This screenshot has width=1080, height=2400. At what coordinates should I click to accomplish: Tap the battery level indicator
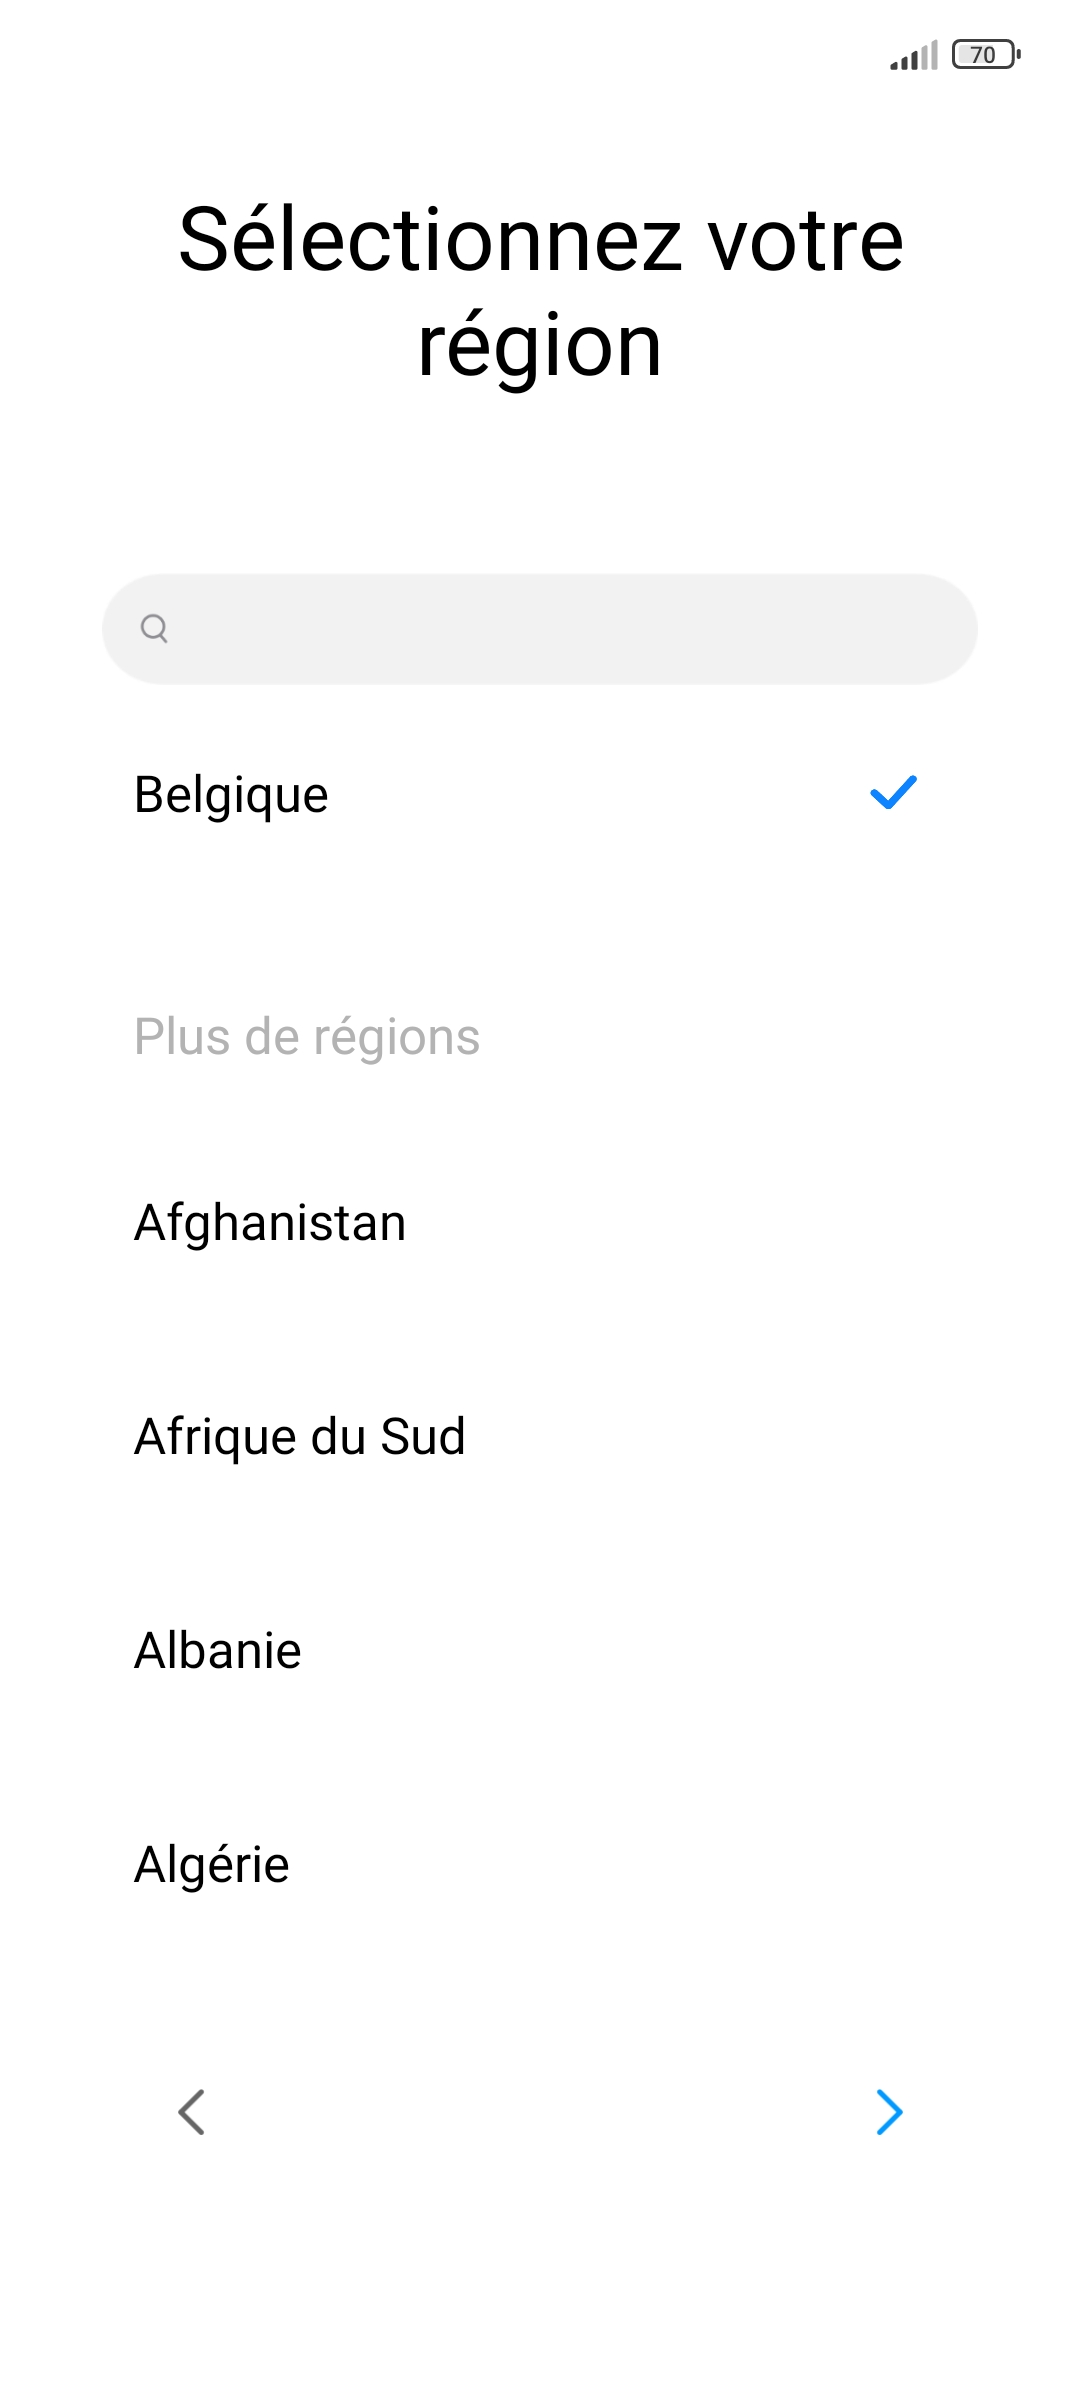pyautogui.click(x=987, y=55)
